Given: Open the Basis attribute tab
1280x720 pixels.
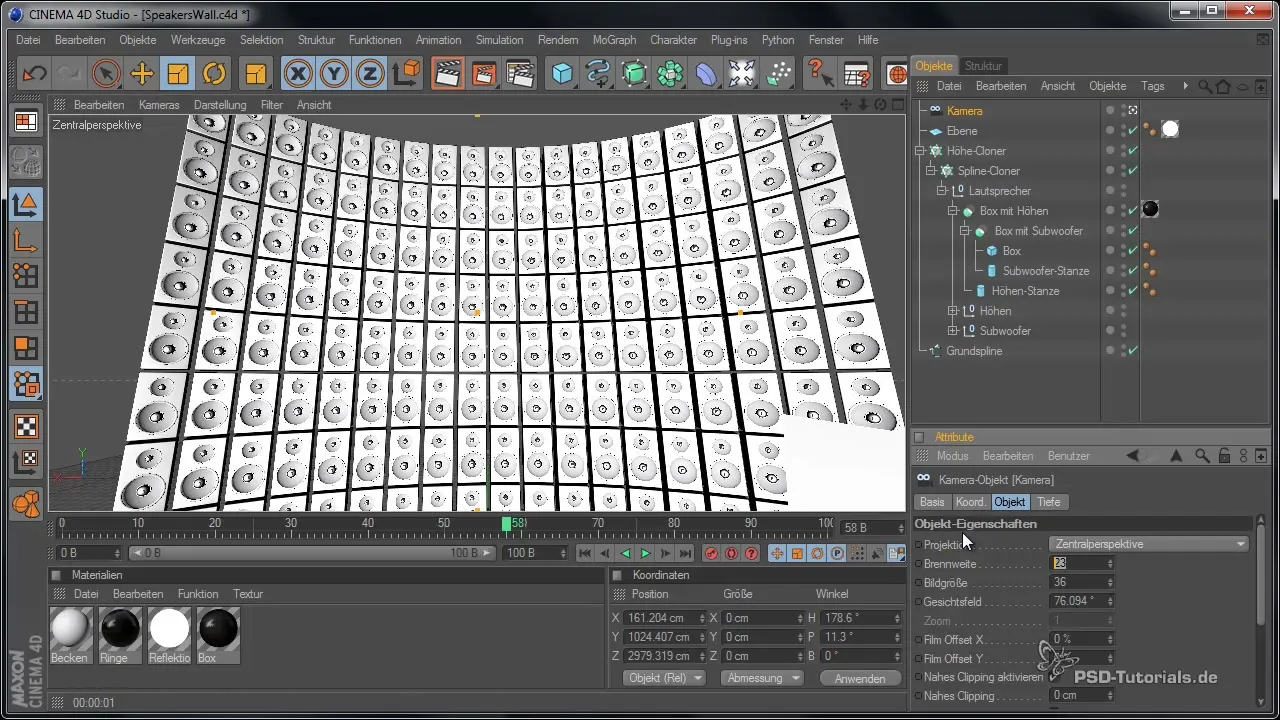Looking at the screenshot, I should pyautogui.click(x=932, y=502).
